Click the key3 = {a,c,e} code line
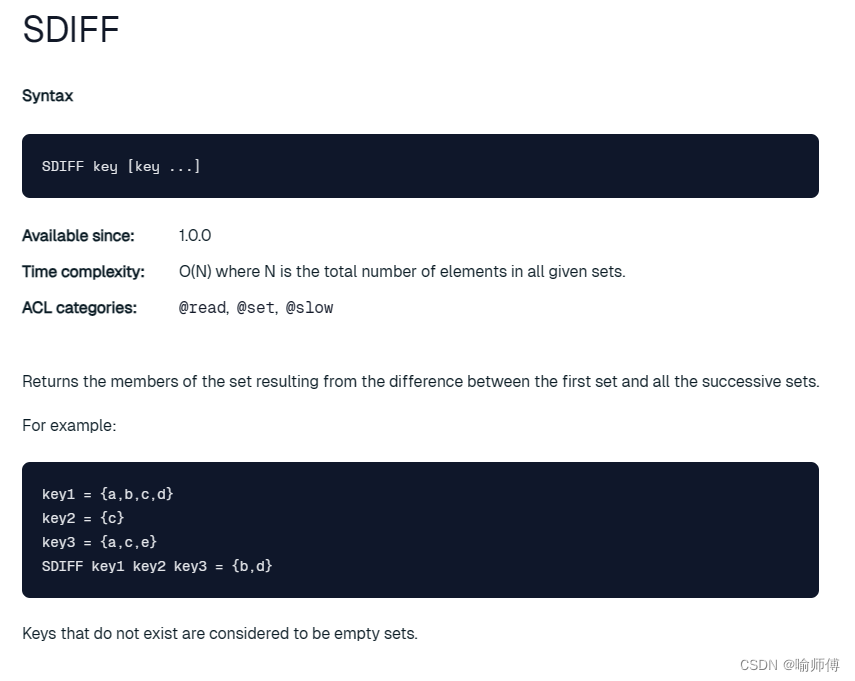The image size is (855, 681). click(99, 542)
